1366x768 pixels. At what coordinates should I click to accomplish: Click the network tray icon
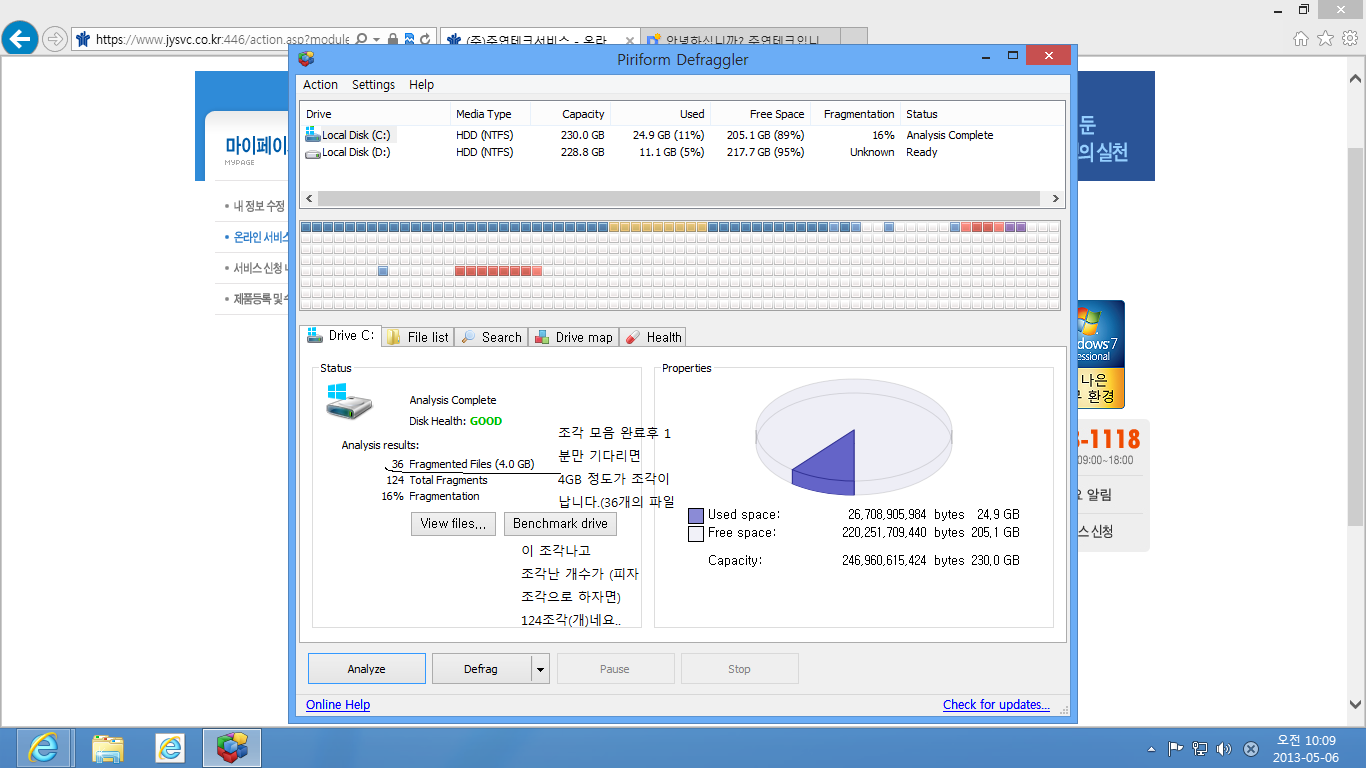1200,748
